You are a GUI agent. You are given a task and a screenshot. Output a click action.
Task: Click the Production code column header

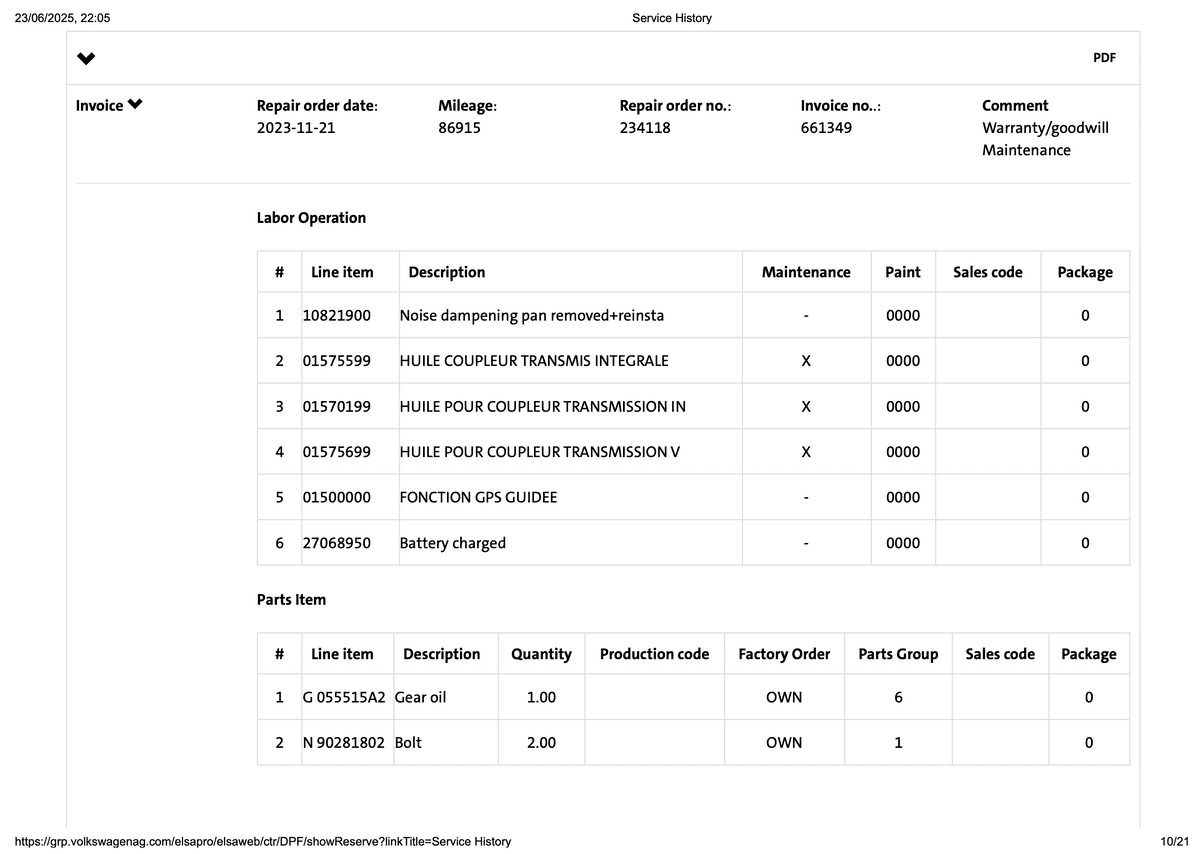tap(654, 654)
